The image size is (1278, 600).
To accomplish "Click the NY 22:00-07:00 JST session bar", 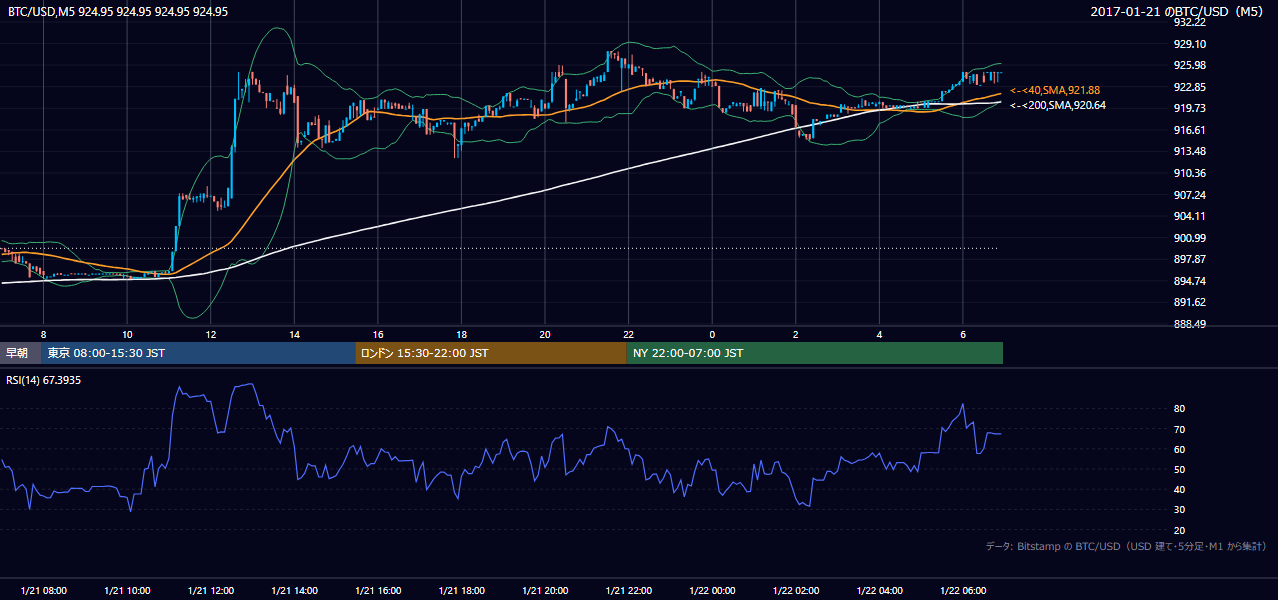I will (814, 353).
